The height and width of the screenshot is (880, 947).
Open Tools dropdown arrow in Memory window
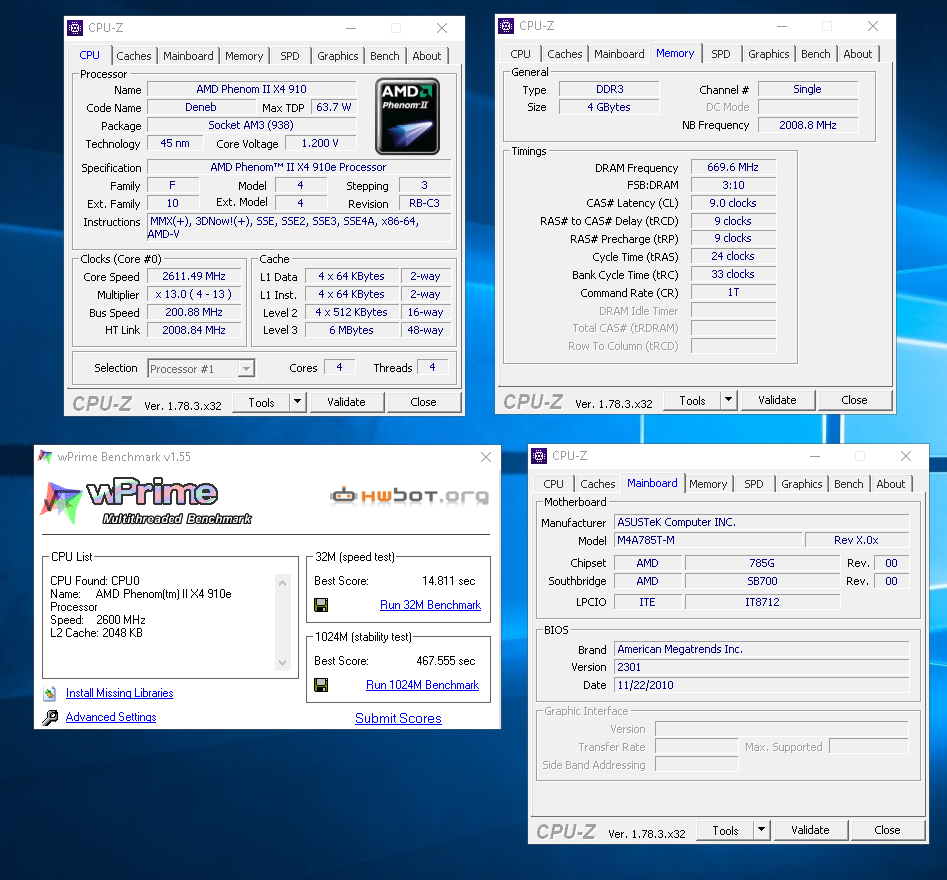(x=728, y=400)
